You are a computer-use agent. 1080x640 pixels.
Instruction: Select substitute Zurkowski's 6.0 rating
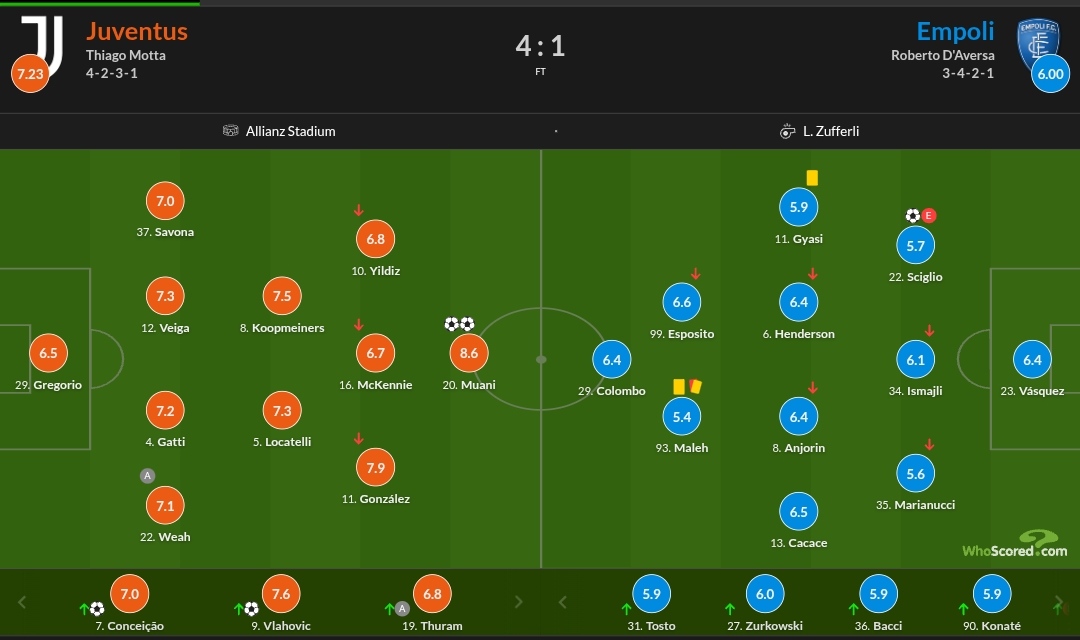point(765,594)
